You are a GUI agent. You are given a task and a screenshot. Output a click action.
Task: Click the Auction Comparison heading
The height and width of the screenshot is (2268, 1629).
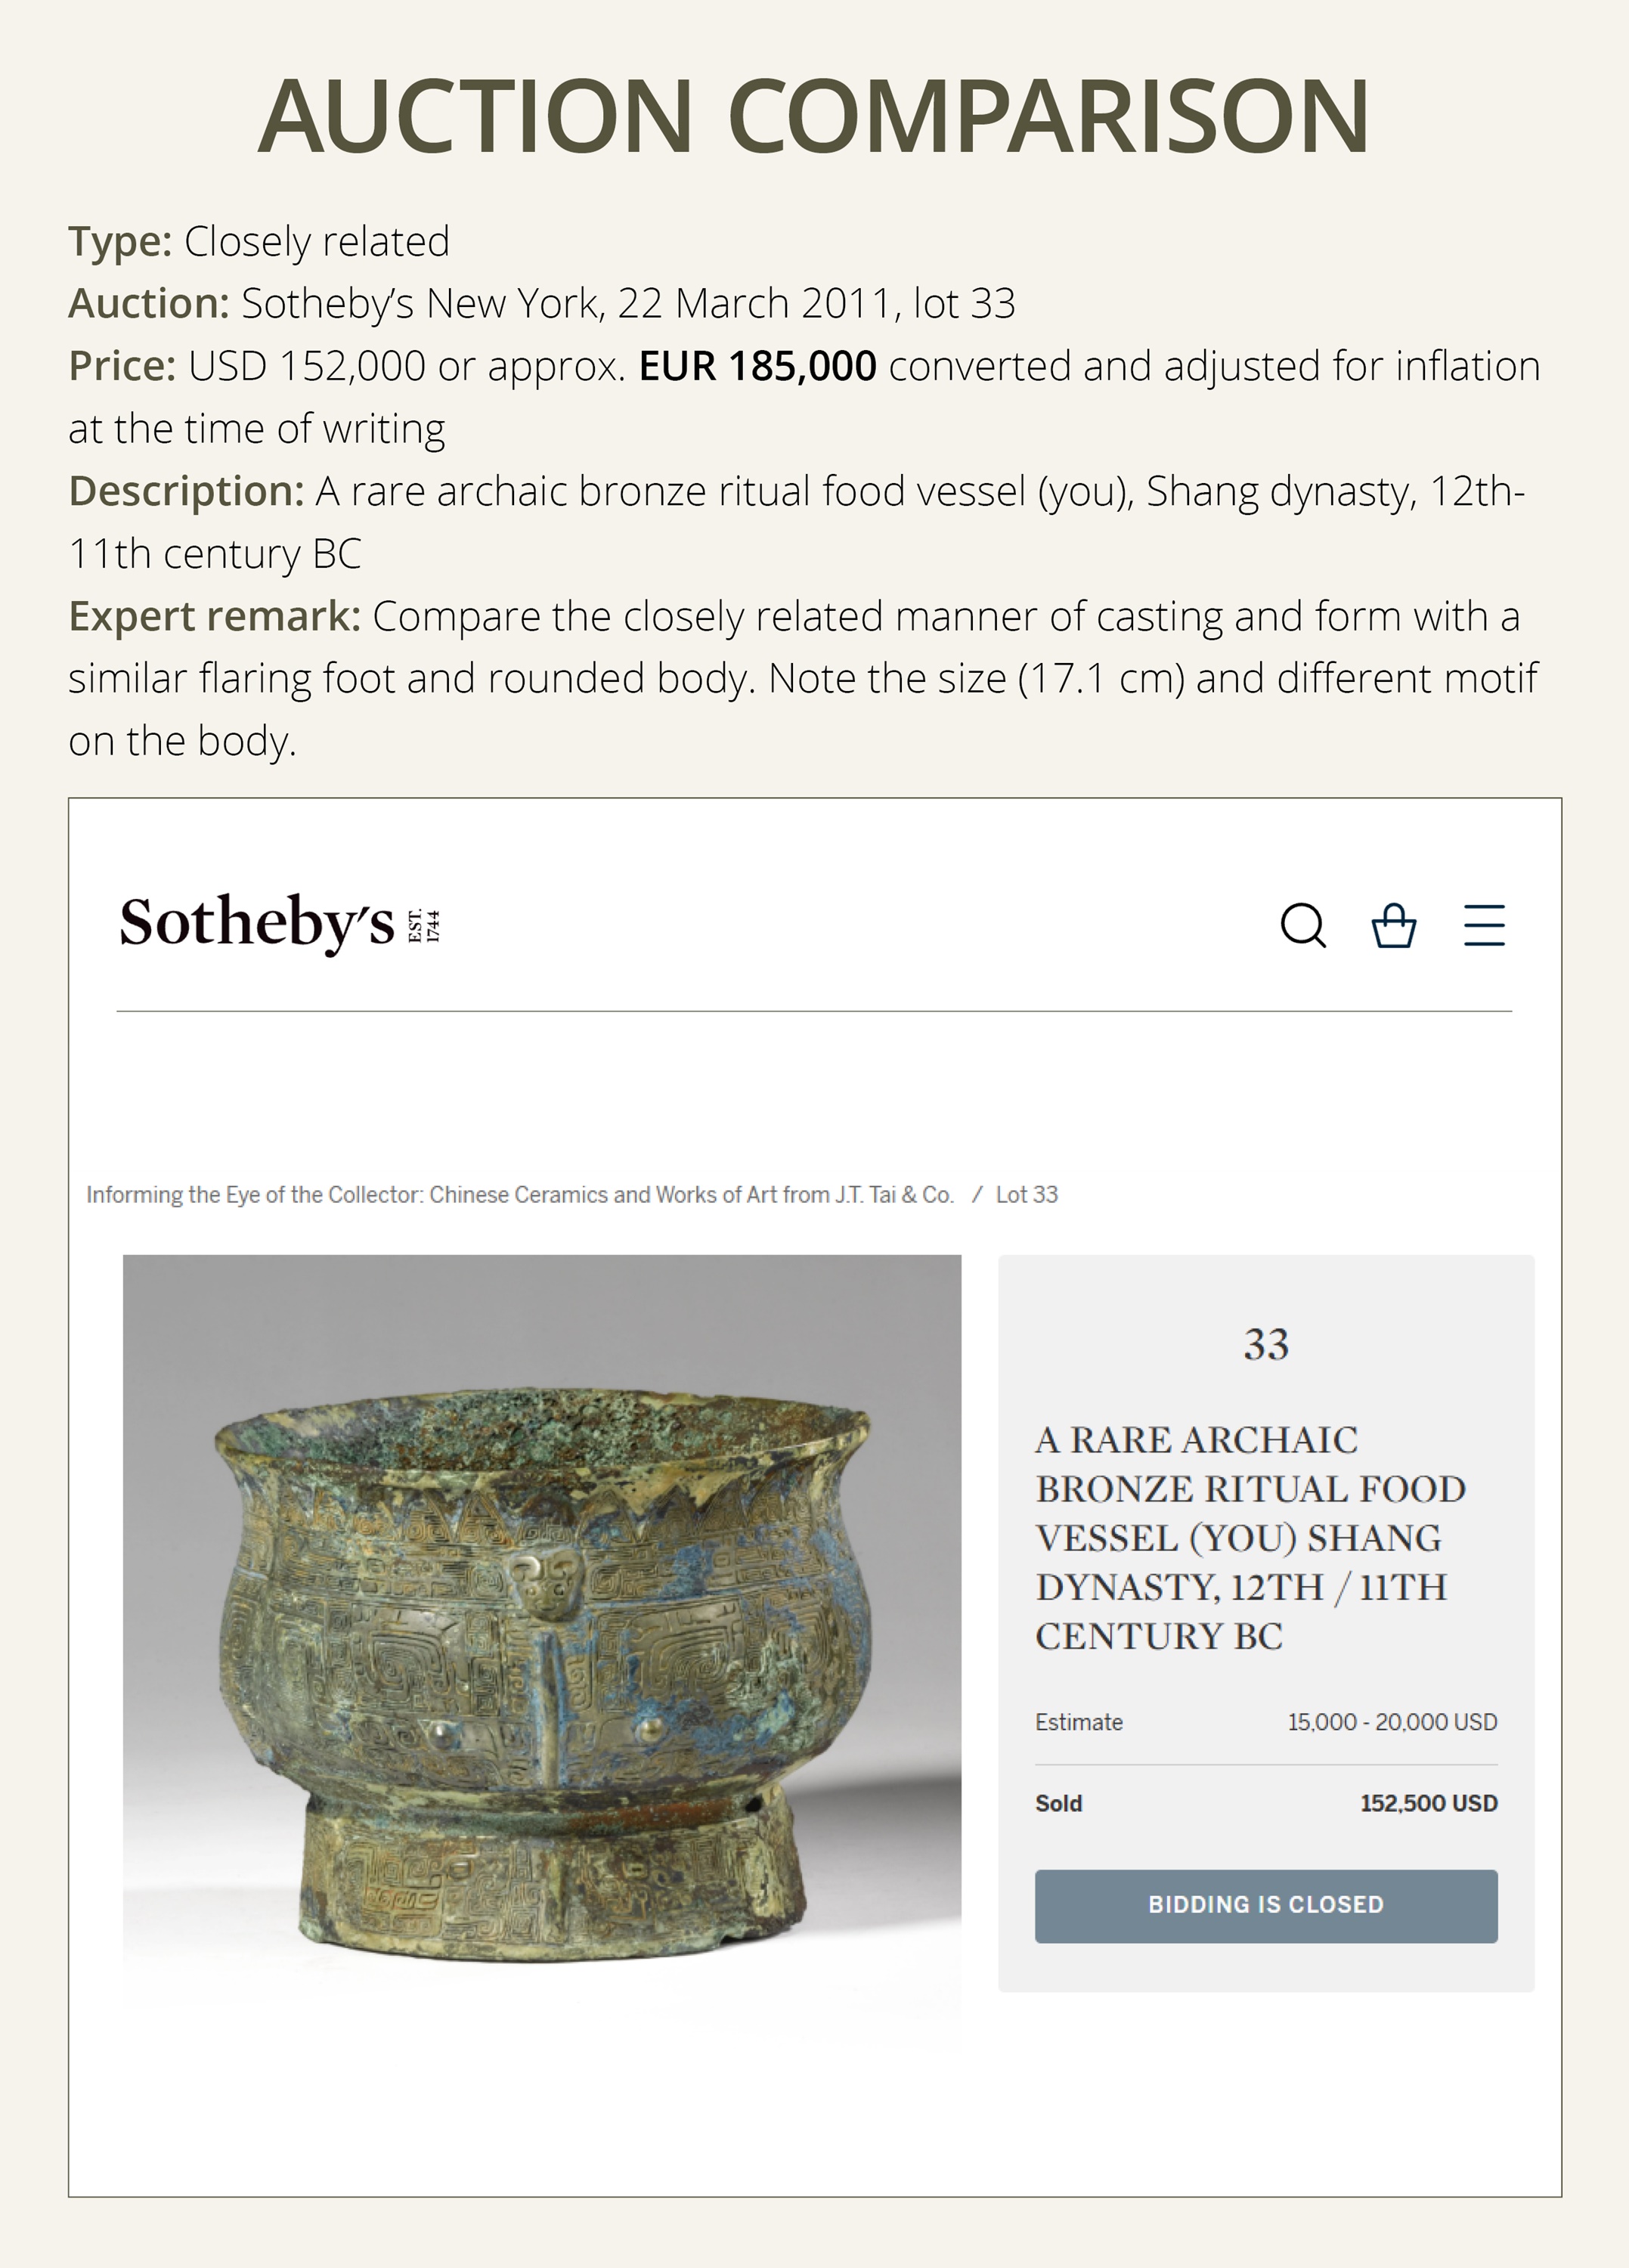[x=814, y=117]
